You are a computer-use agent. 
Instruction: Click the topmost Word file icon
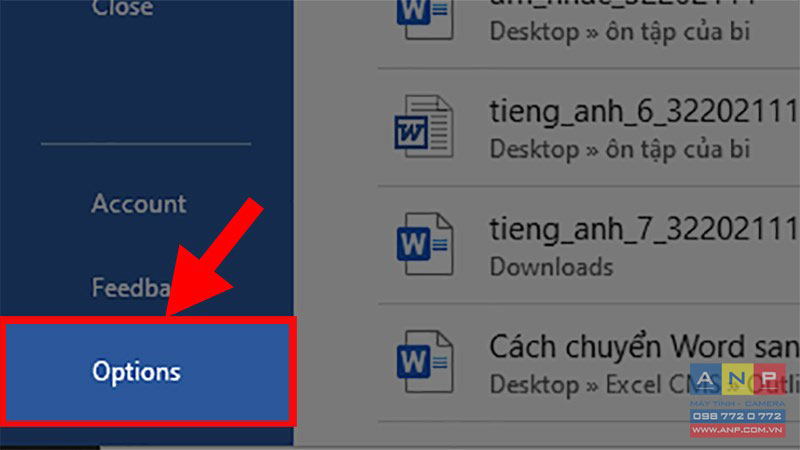pos(424,18)
